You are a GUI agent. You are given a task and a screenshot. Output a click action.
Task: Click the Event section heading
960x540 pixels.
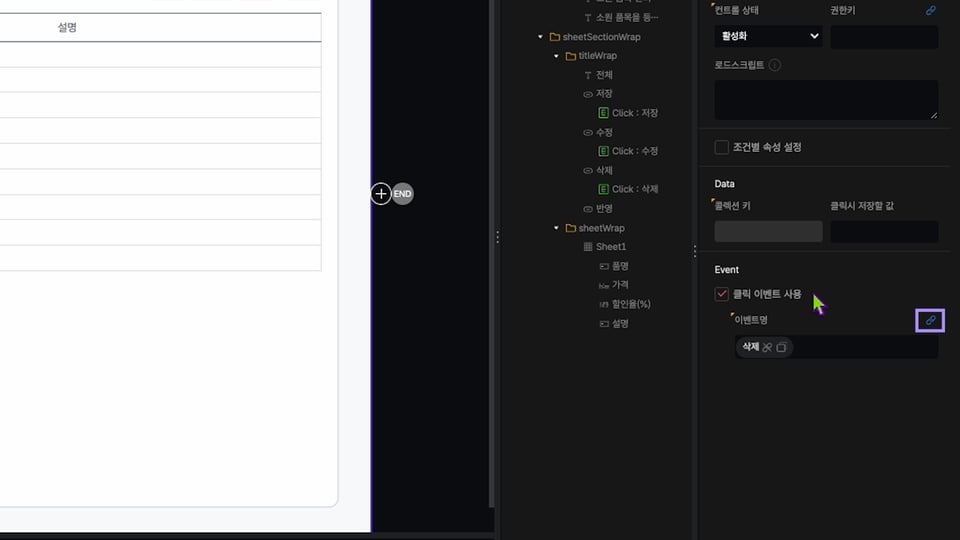727,270
